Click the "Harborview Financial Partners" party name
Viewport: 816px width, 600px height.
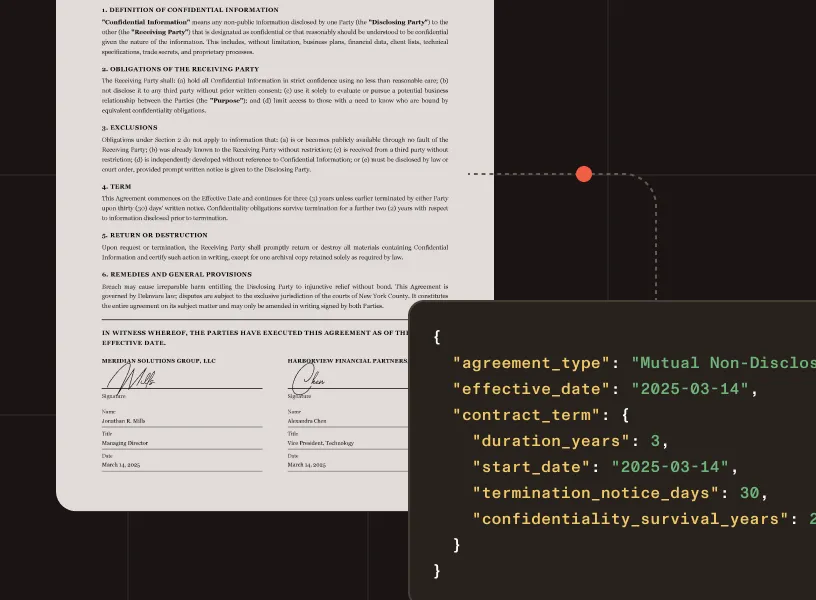348,361
